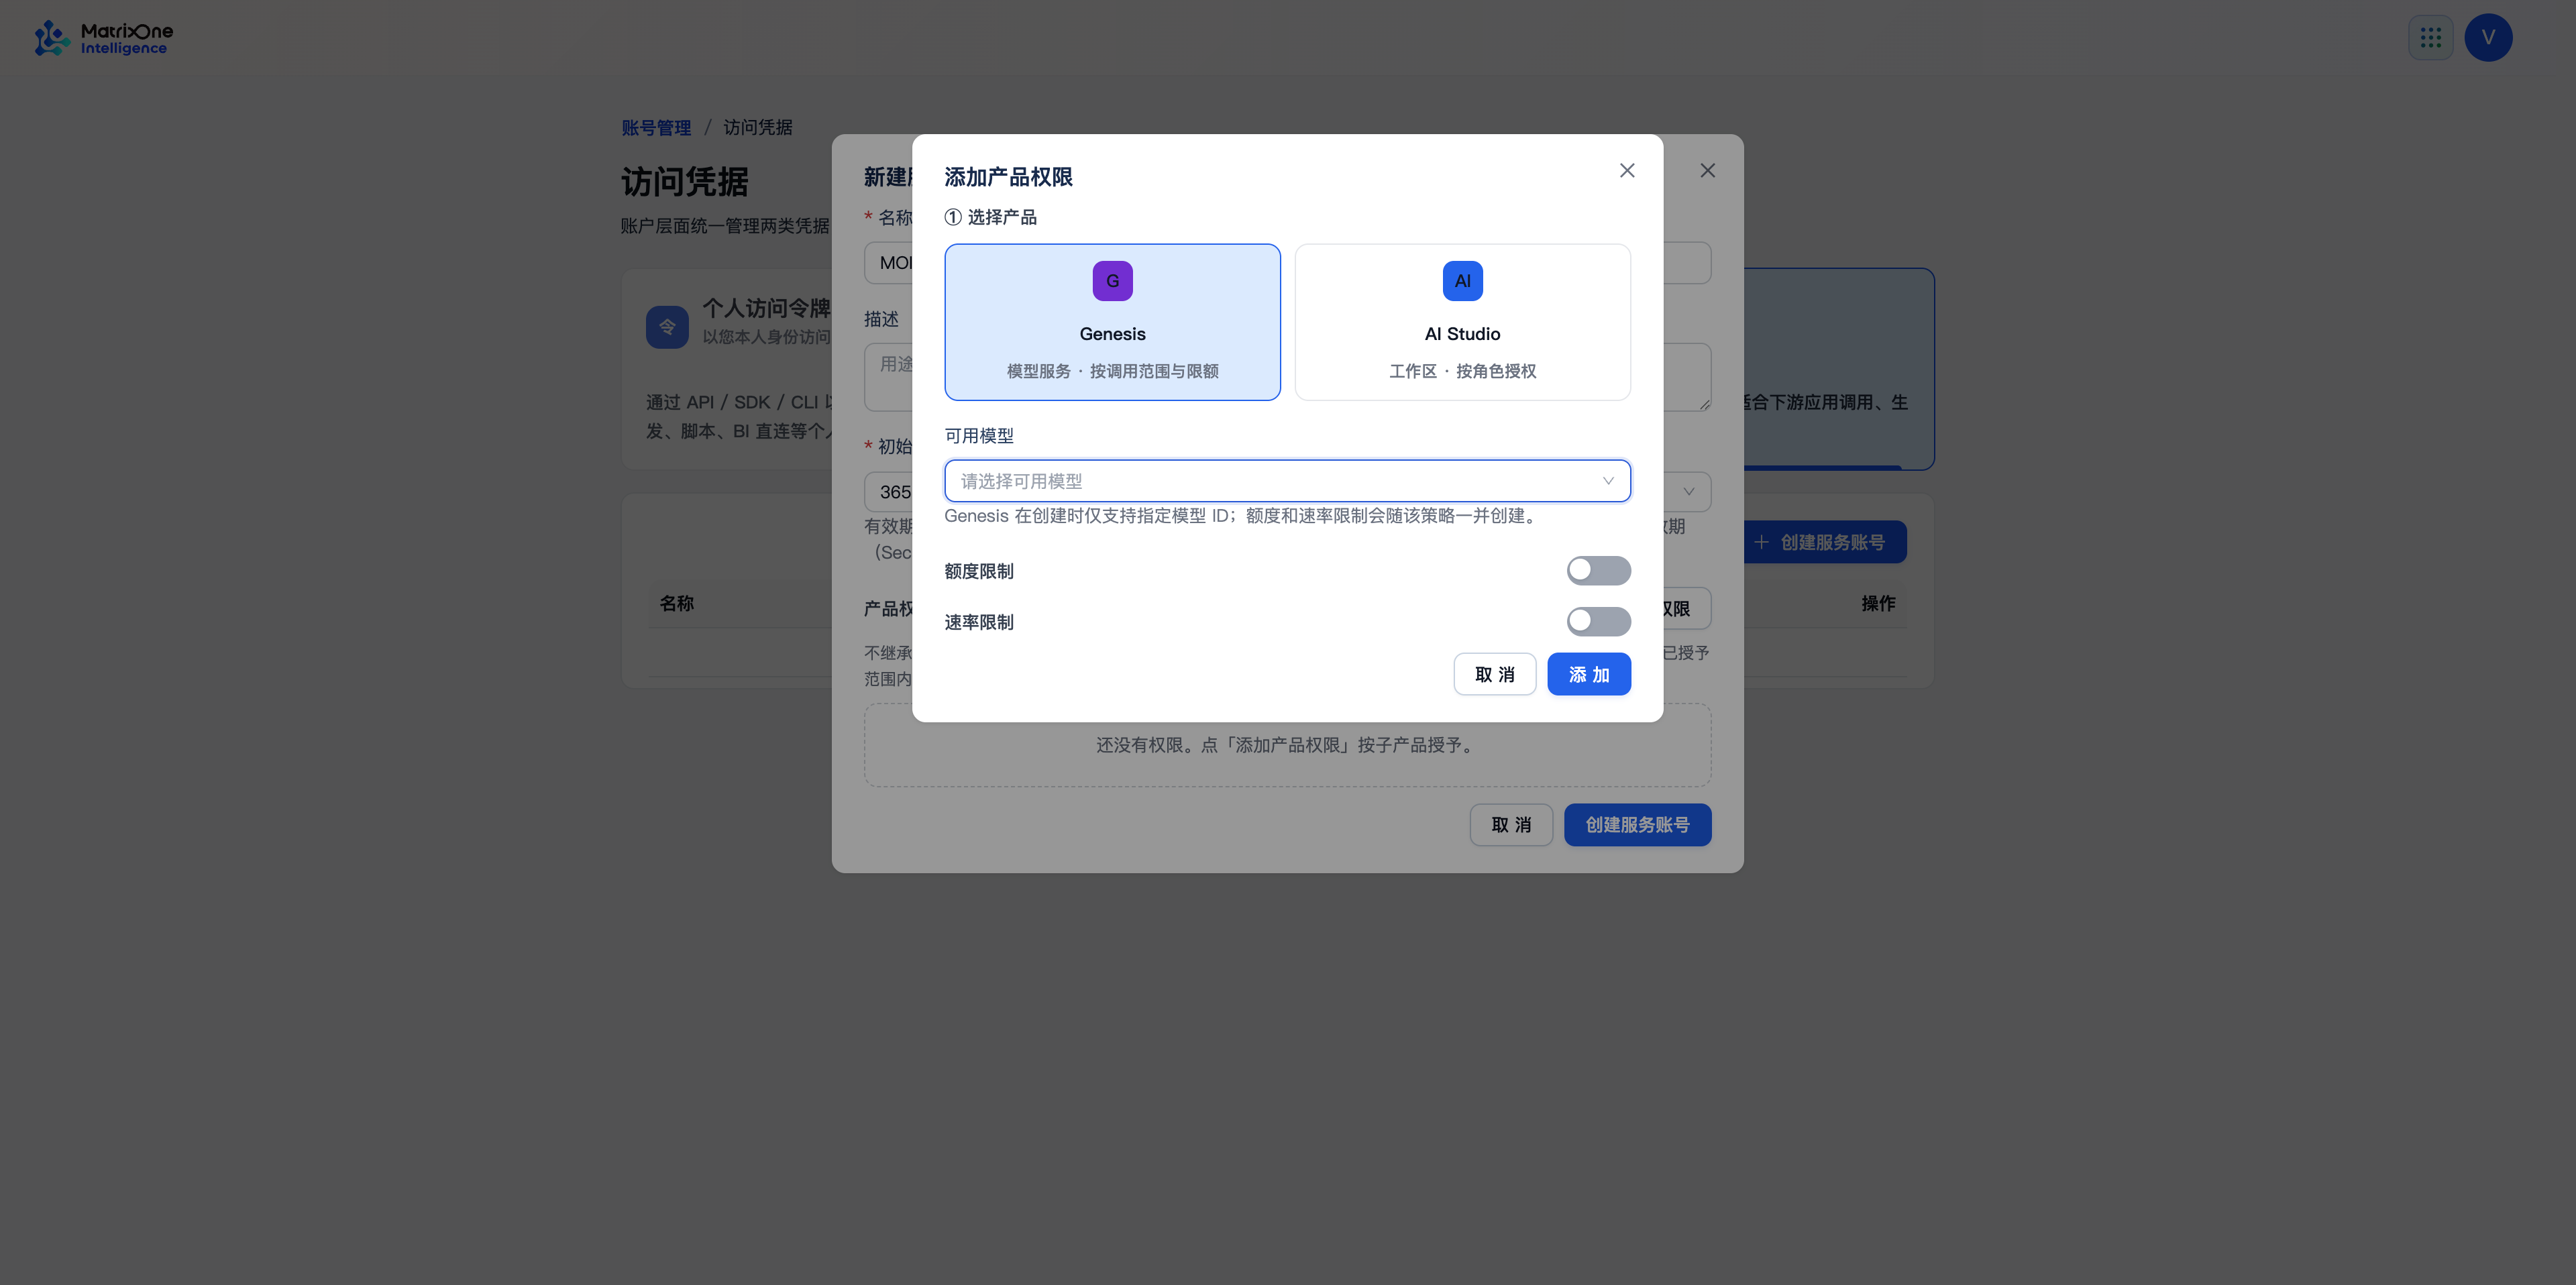This screenshot has width=2576, height=1285.
Task: Click the 操作 column header
Action: (1878, 603)
